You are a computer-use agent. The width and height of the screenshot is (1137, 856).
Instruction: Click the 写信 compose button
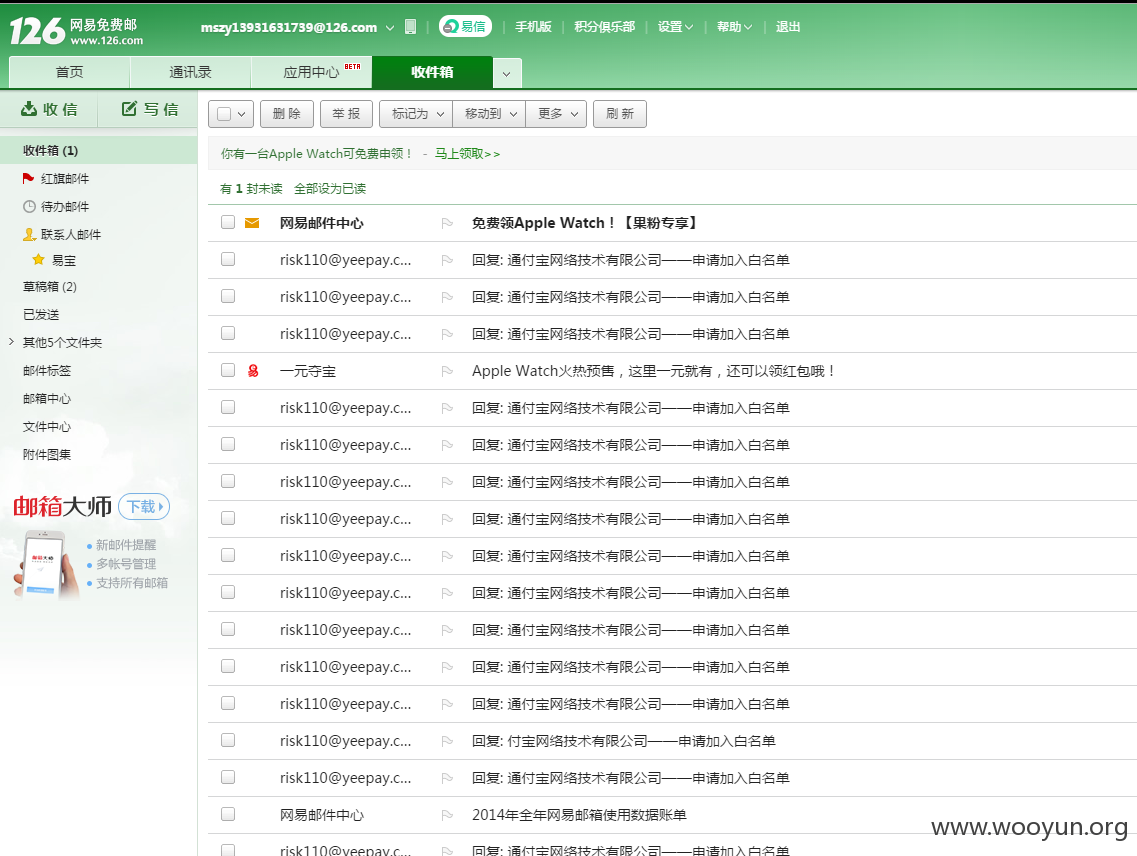pyautogui.click(x=149, y=110)
